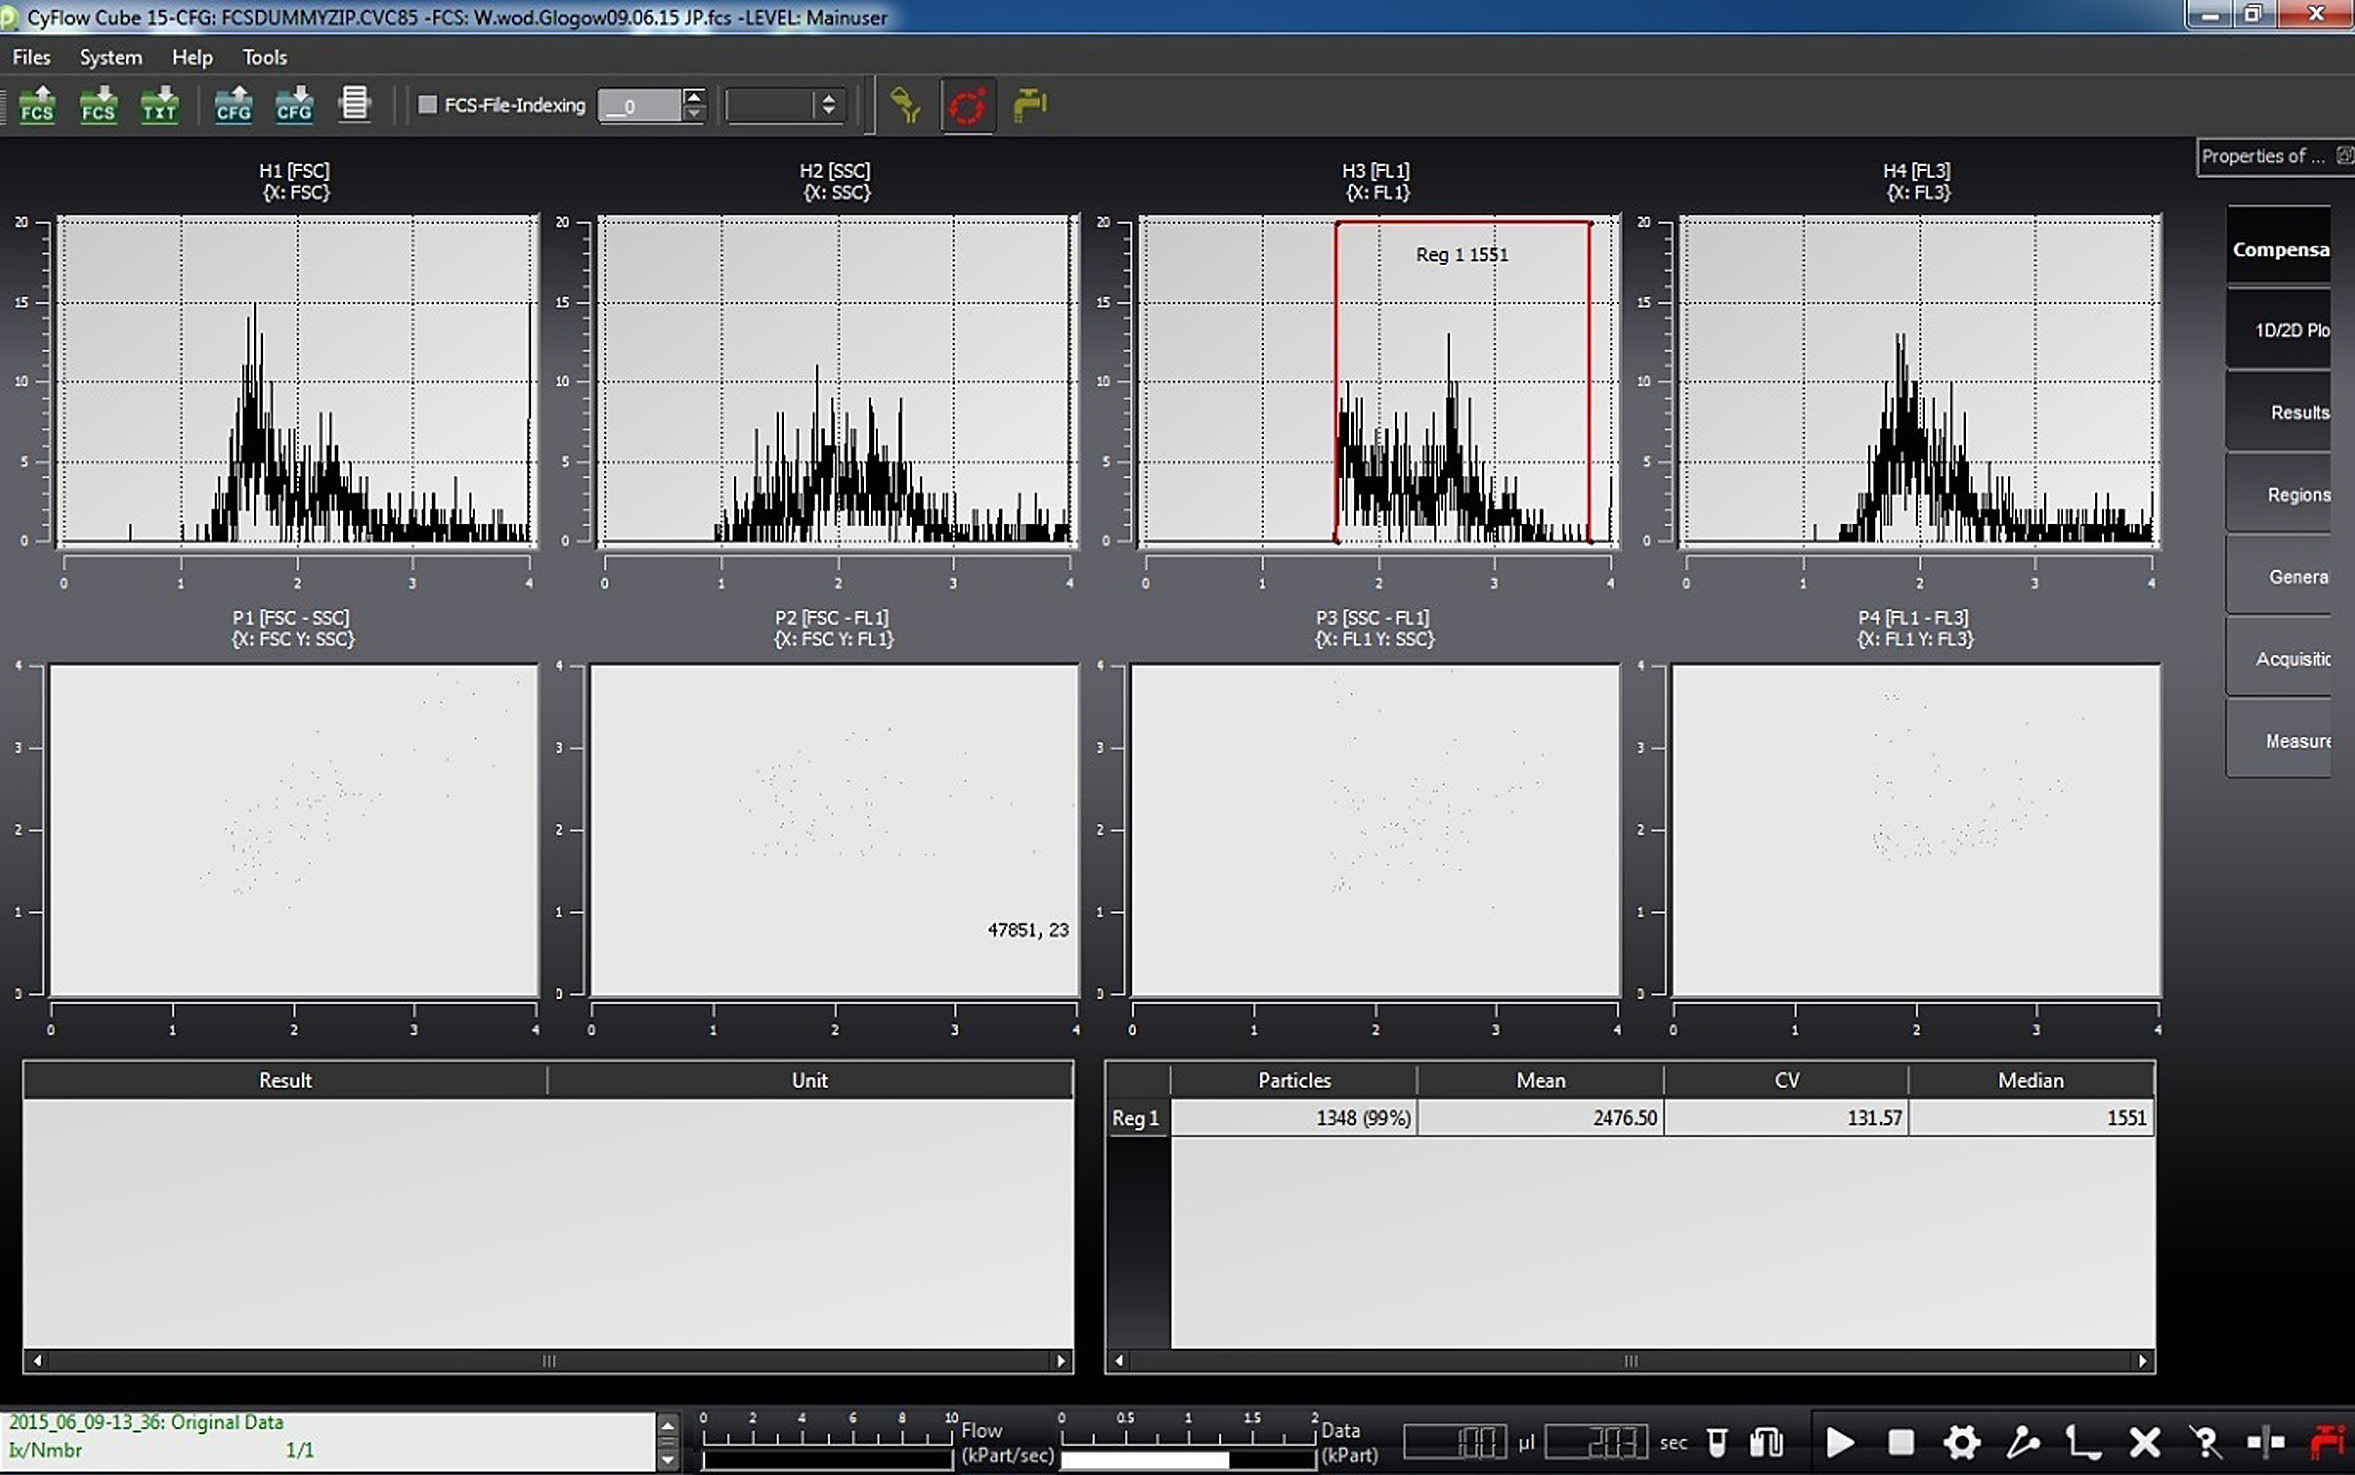Image resolution: width=2355 pixels, height=1475 pixels.
Task: Open the 1D/2D Plots side tab
Action: [x=2279, y=330]
